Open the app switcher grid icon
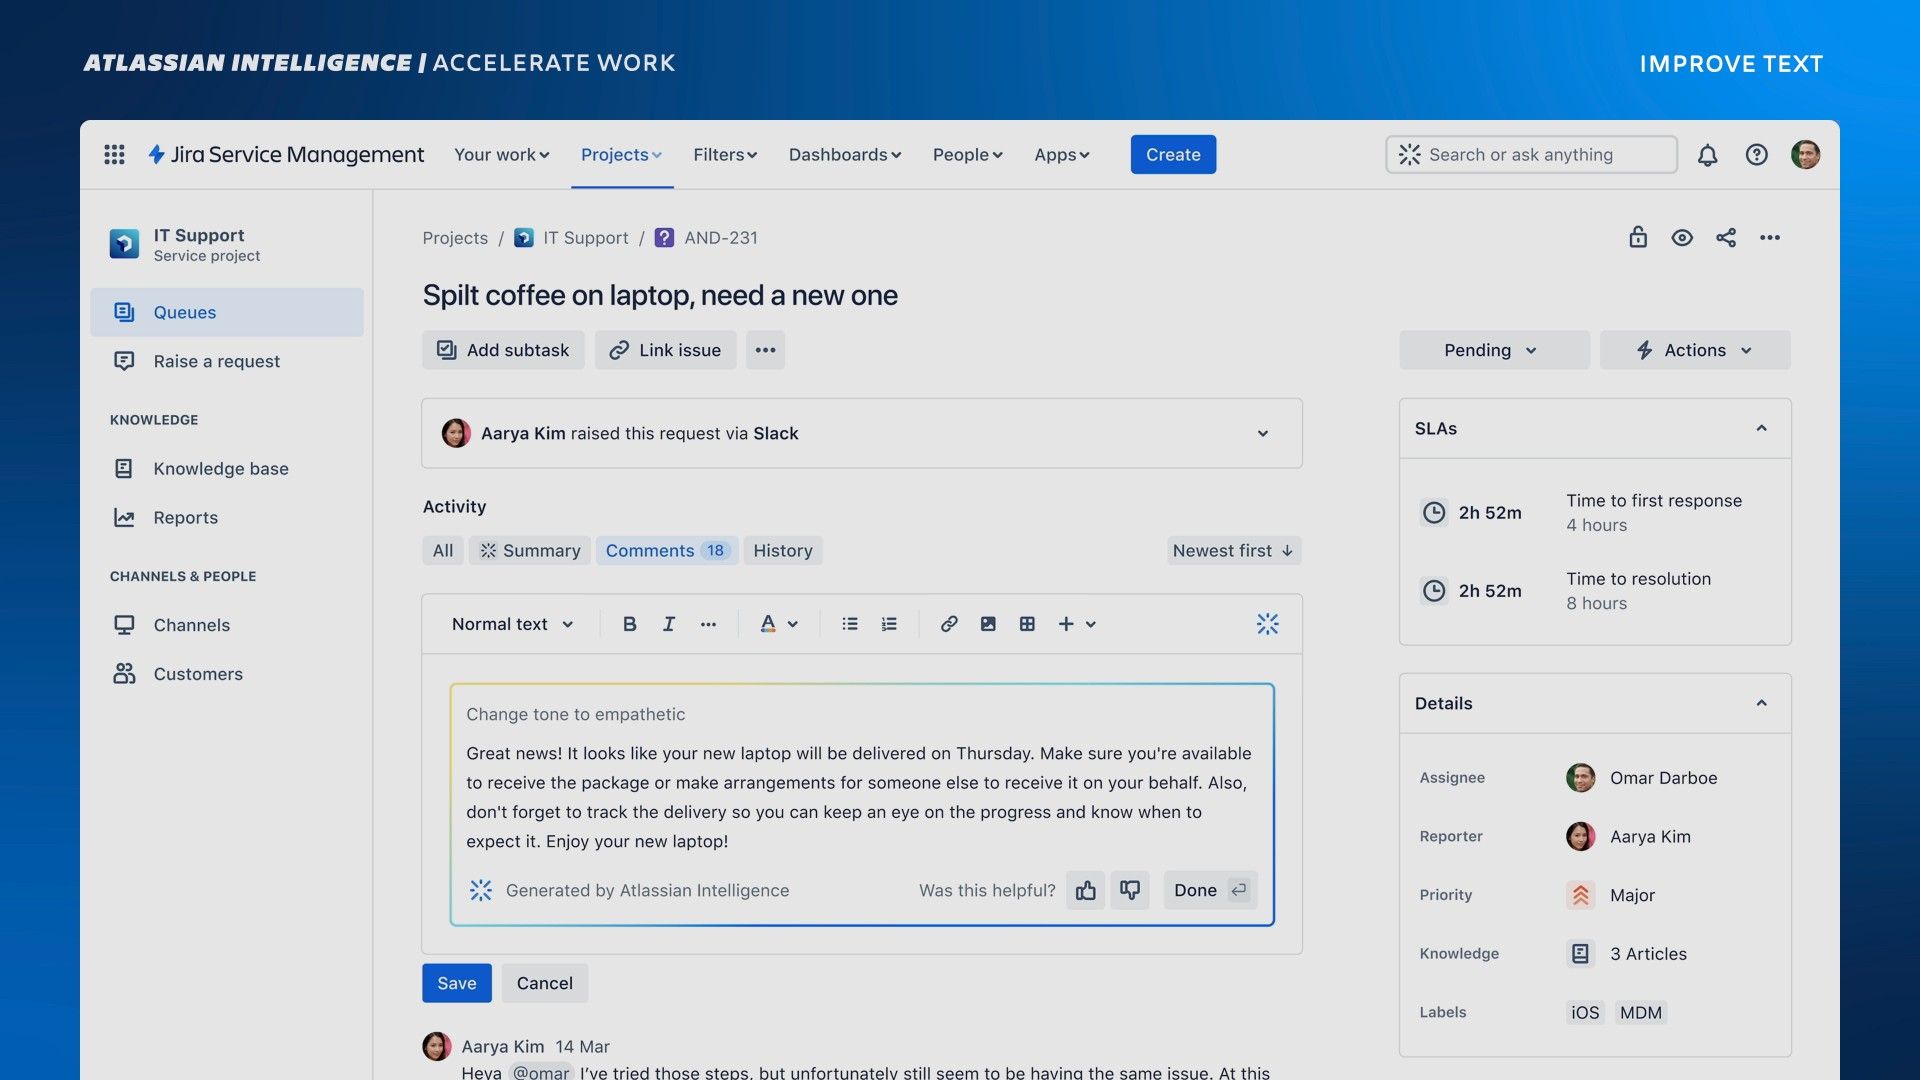The height and width of the screenshot is (1080, 1920). (114, 155)
